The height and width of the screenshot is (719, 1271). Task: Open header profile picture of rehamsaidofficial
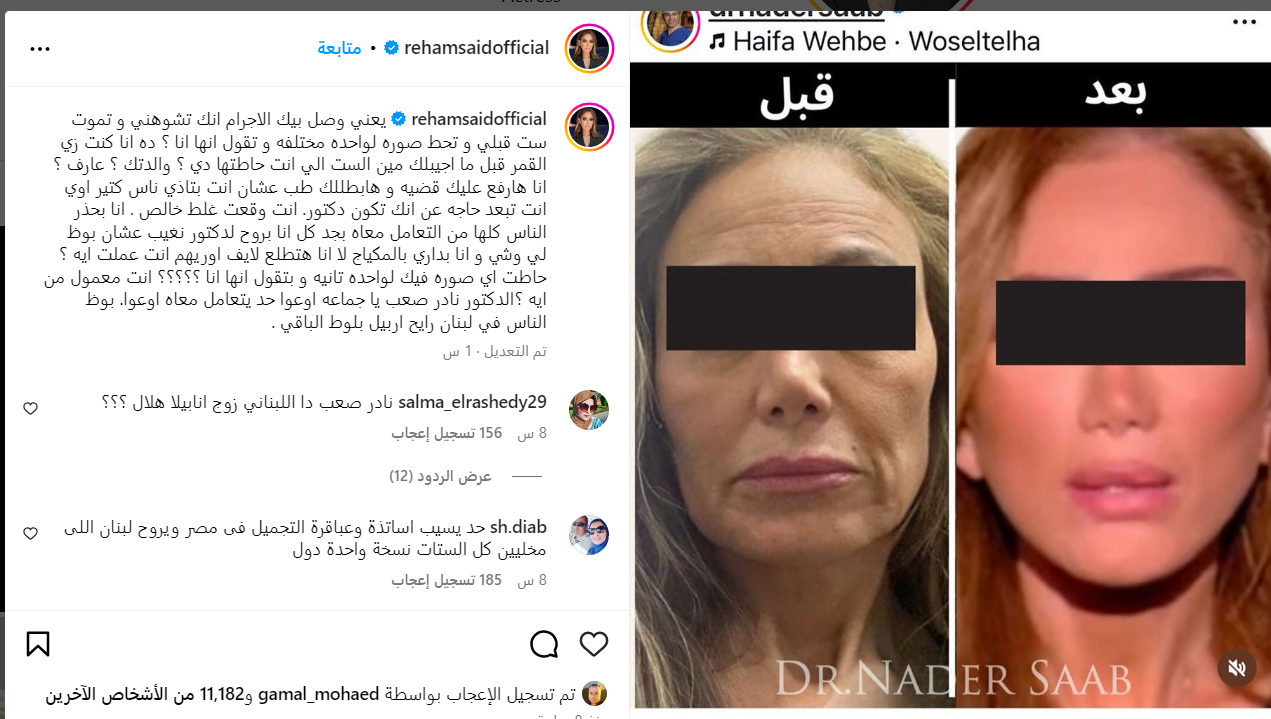589,49
